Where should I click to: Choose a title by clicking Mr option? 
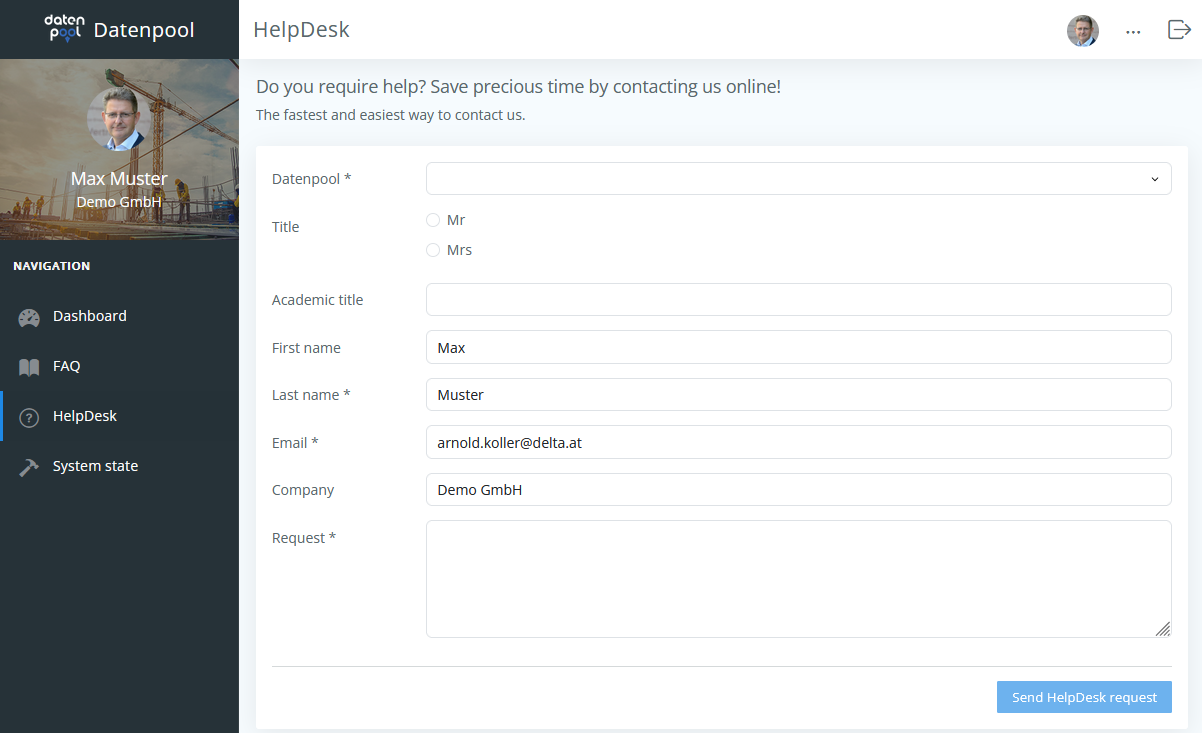(x=433, y=219)
